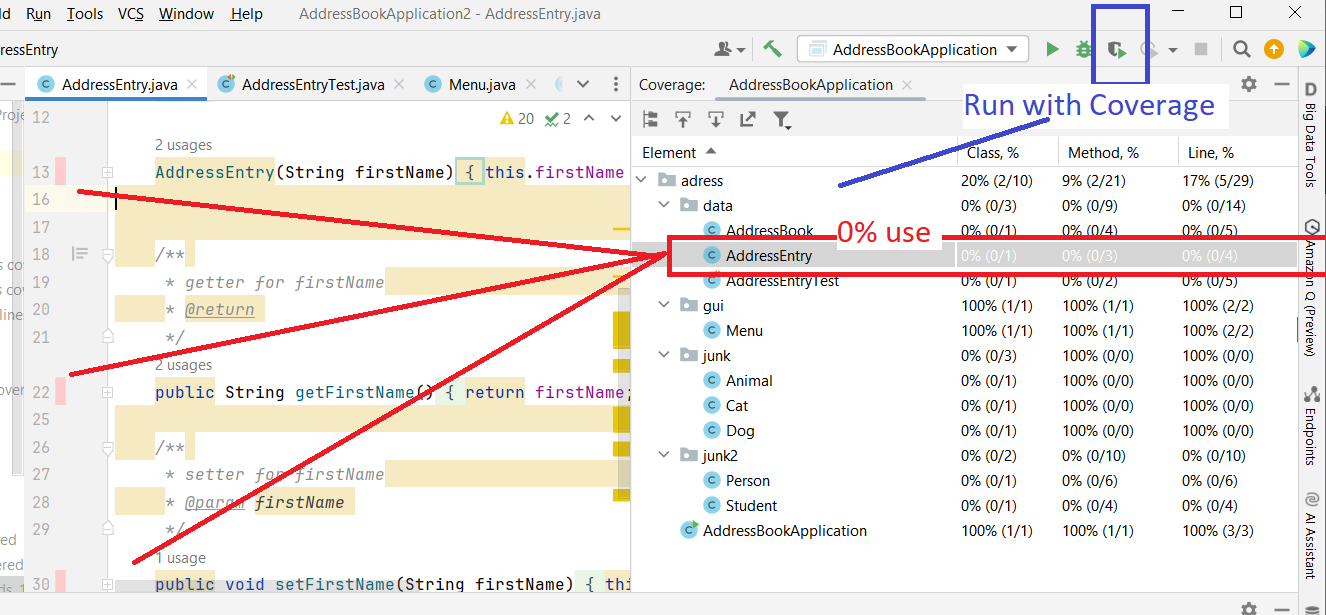1326x615 pixels.
Task: Collapse the data package node
Action: (x=664, y=206)
